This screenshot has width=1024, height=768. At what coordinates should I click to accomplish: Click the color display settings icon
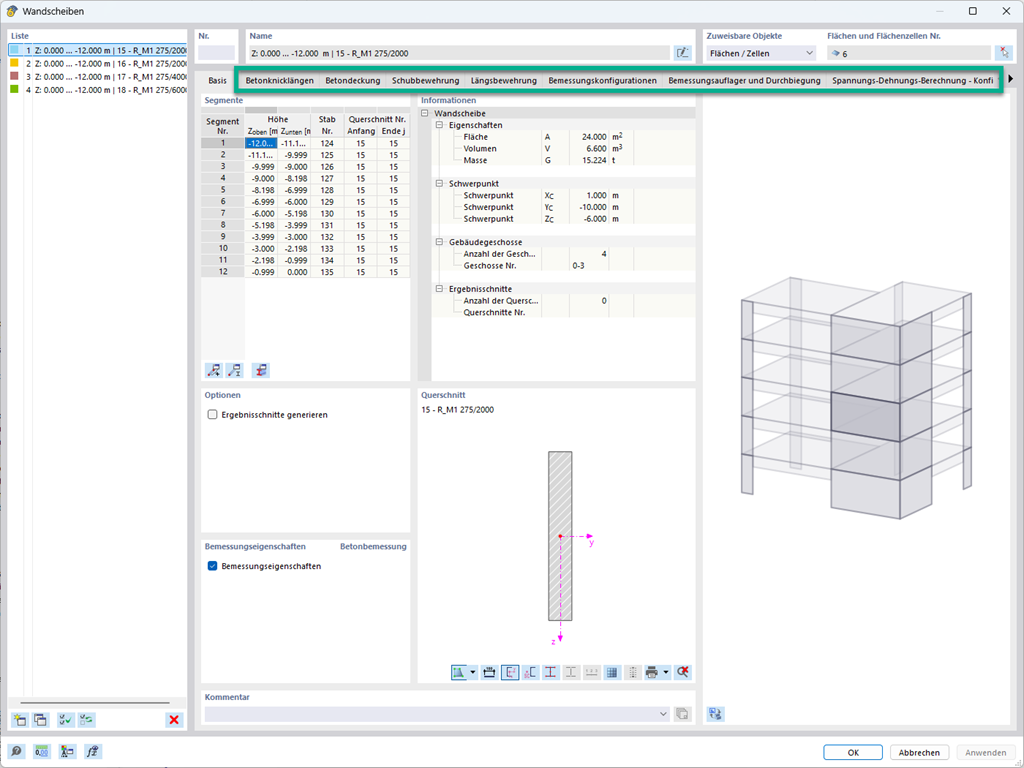click(67, 752)
